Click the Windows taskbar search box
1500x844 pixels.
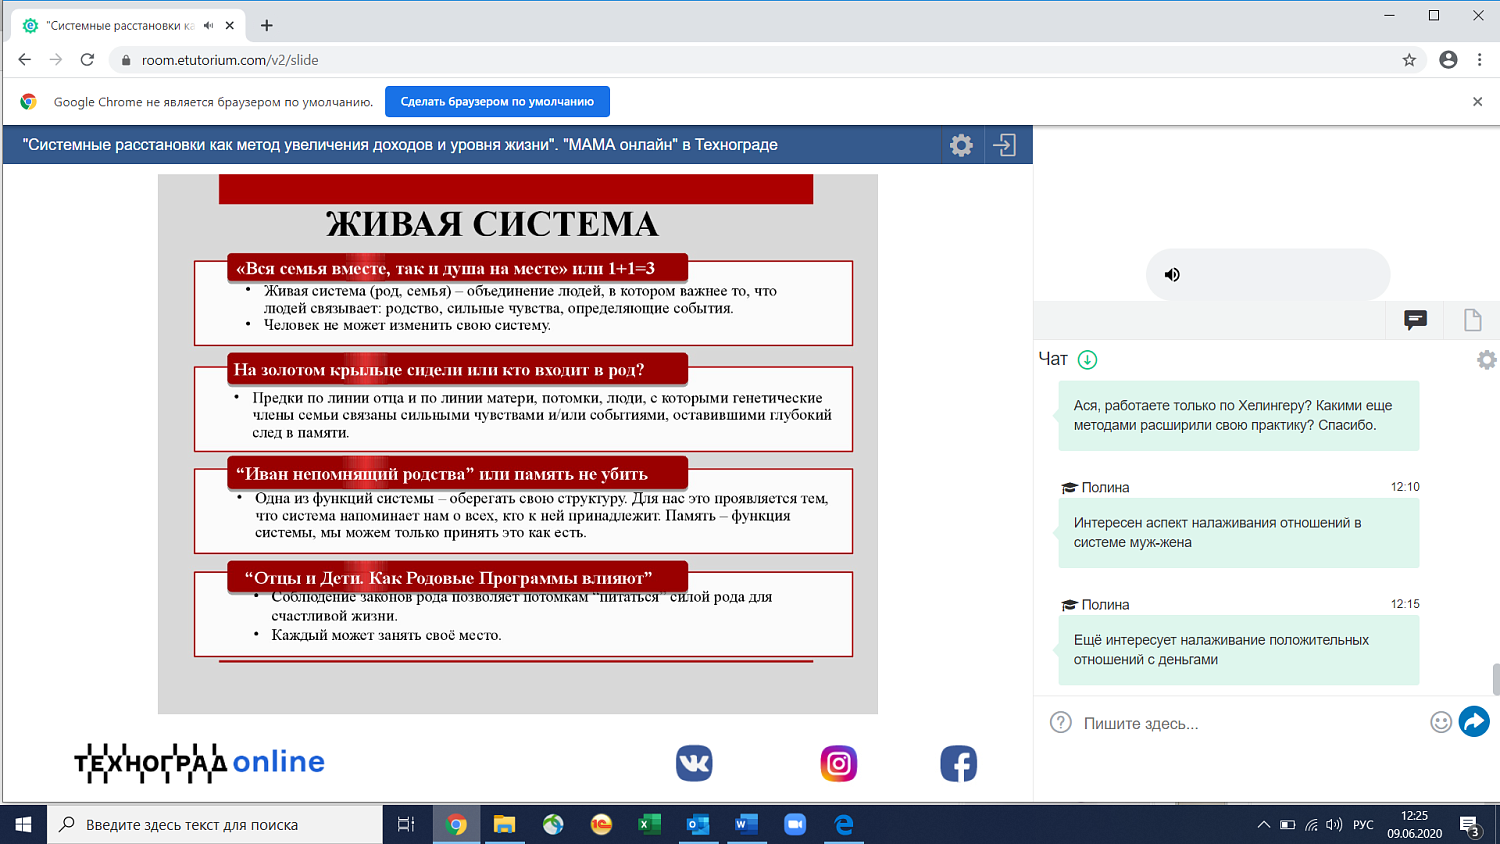pos(215,825)
